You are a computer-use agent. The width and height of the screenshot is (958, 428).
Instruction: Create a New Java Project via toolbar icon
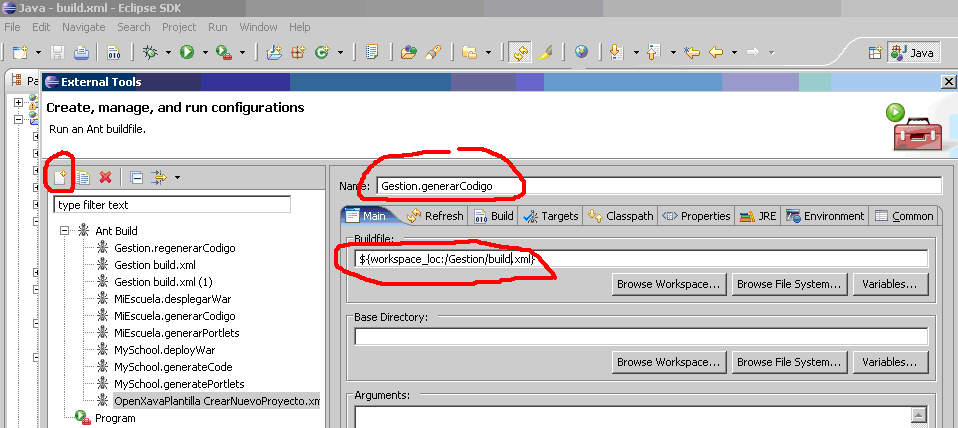(x=274, y=53)
